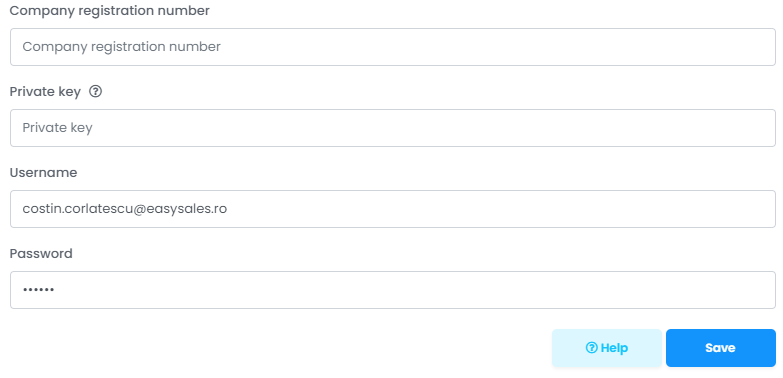Click the "Help" word in the Help button
Viewport: 783px width, 378px height.
point(614,348)
